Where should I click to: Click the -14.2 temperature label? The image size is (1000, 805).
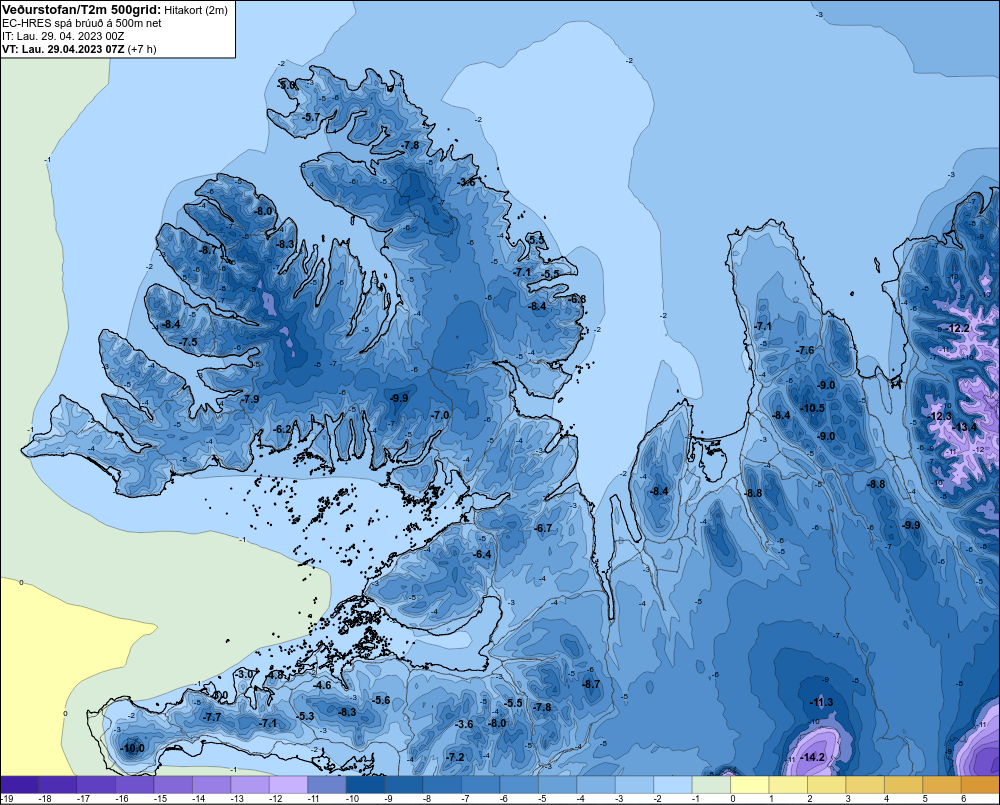point(812,757)
